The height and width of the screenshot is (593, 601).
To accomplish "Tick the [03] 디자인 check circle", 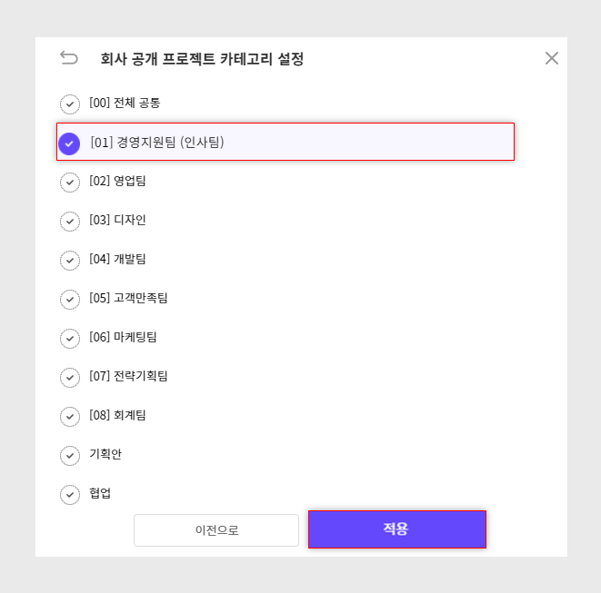I will (70, 221).
